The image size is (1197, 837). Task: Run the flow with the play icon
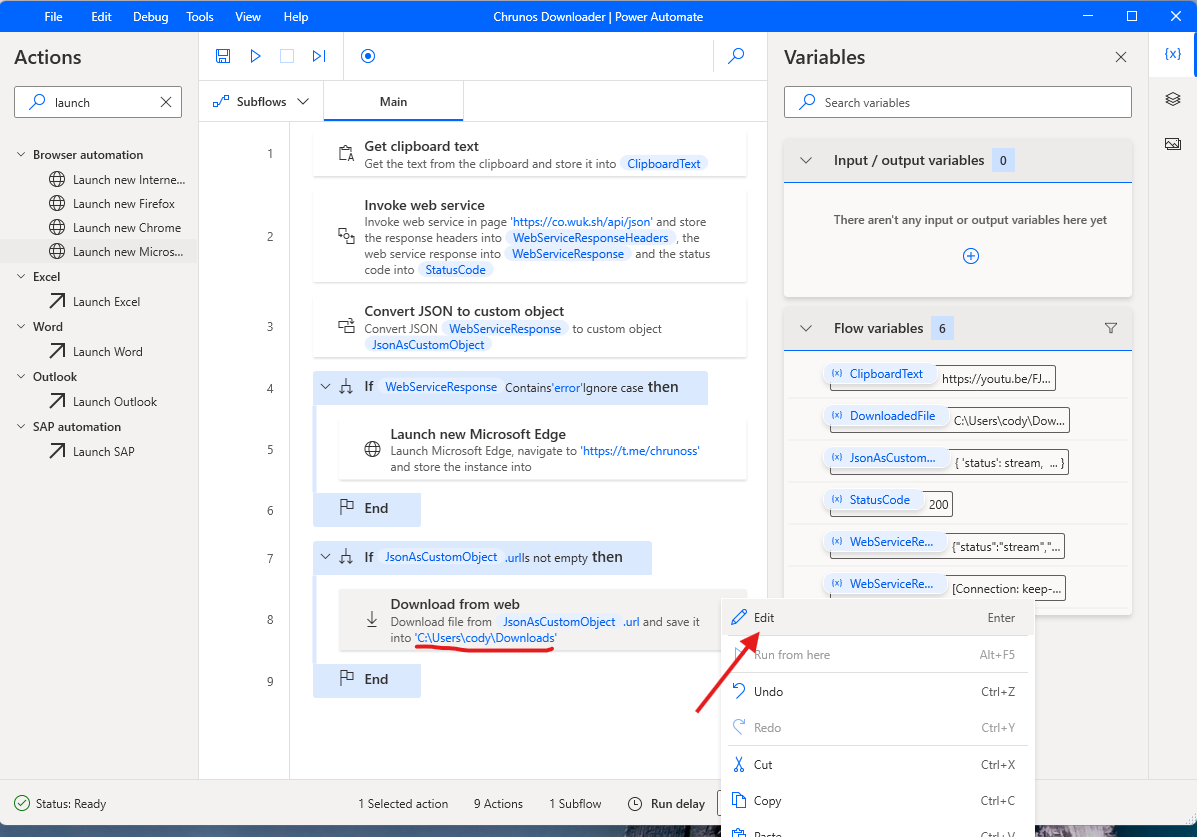tap(255, 56)
